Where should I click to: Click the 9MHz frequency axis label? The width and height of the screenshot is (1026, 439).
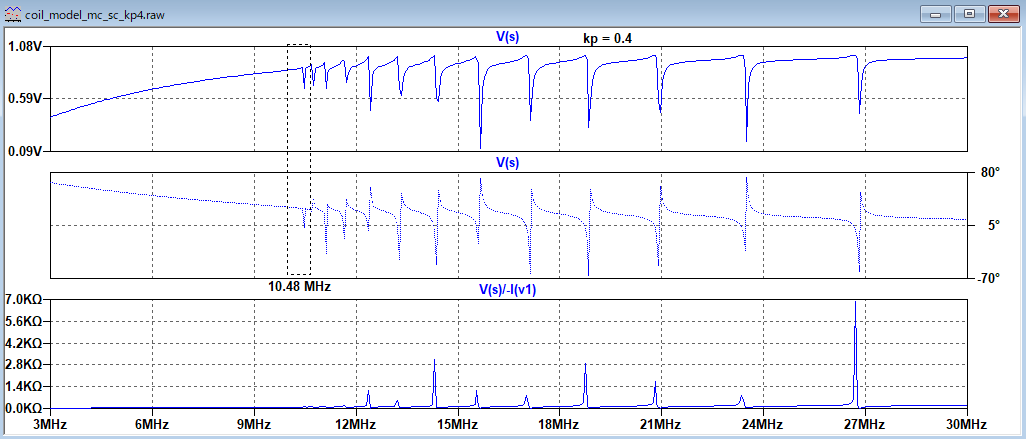pyautogui.click(x=255, y=424)
